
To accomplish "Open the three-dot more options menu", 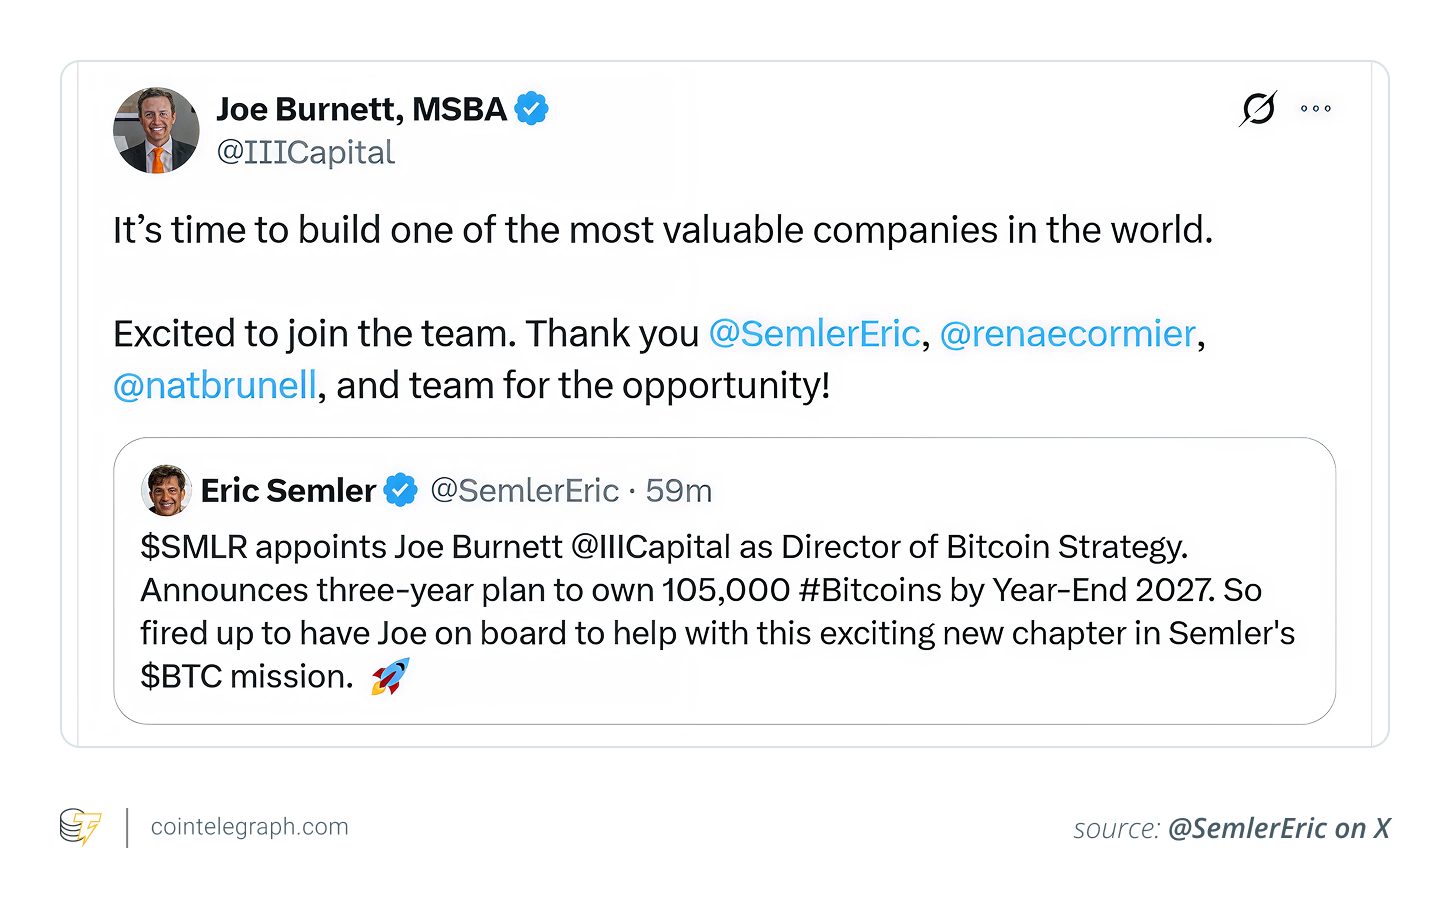I will pos(1315,108).
